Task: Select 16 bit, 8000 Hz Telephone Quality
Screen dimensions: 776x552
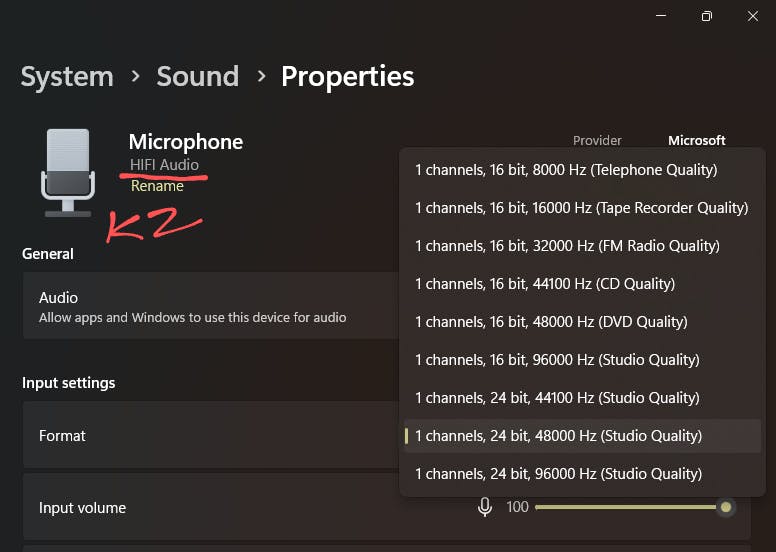Action: click(x=566, y=170)
